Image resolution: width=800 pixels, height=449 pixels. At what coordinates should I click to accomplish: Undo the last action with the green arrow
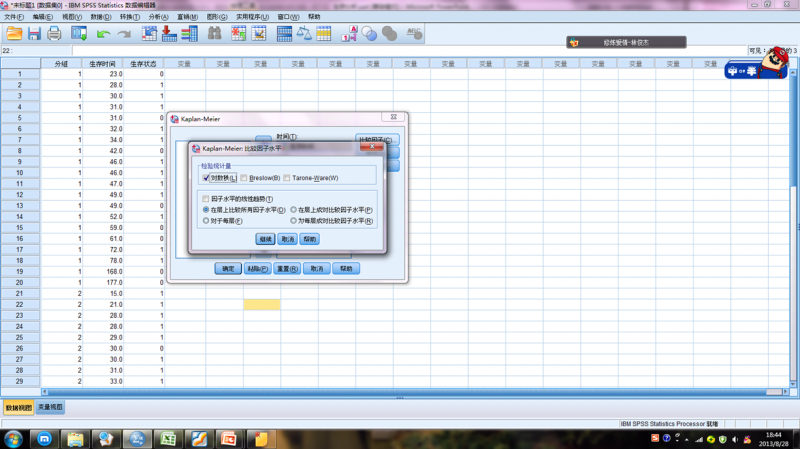[x=104, y=34]
